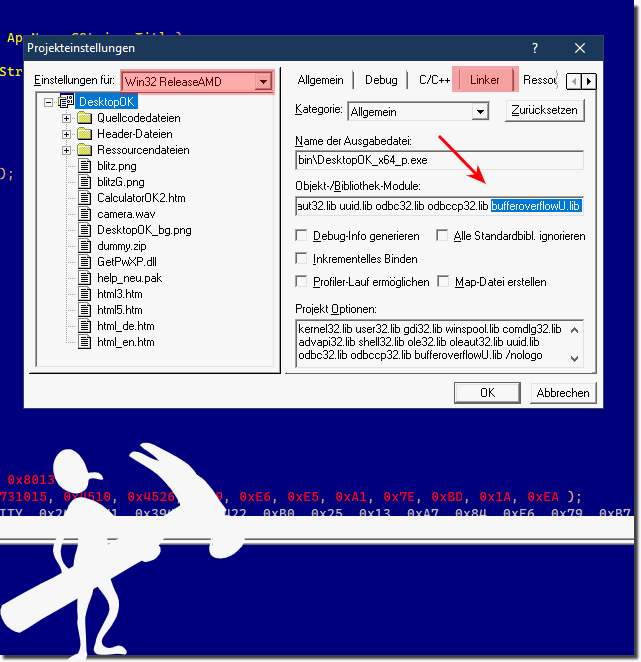This screenshot has width=641, height=662.
Task: Enable Debug-Info generieren checkbox
Action: coord(301,236)
